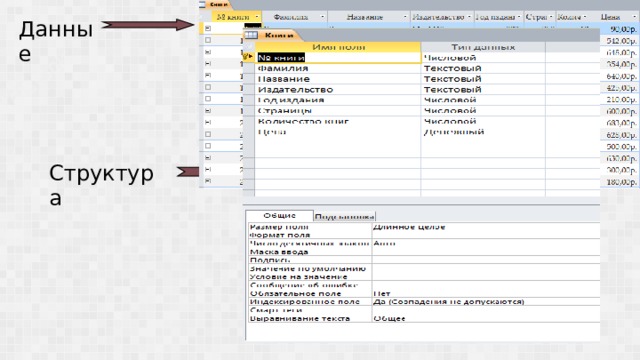This screenshot has width=640, height=360.
Task: Expand the record row priced 512,00р.
Action: pyautogui.click(x=208, y=40)
